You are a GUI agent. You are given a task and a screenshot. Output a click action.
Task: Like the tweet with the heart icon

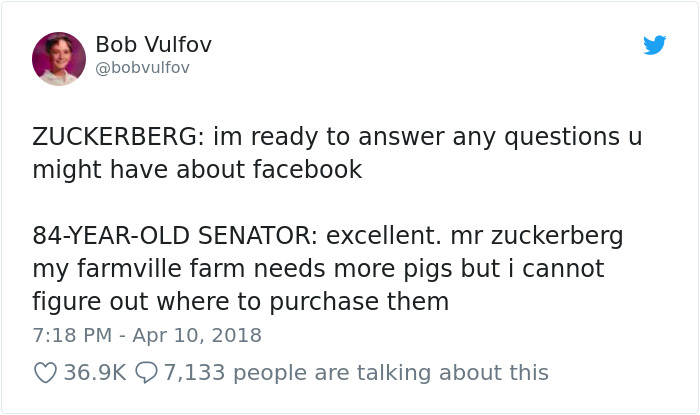click(x=46, y=373)
